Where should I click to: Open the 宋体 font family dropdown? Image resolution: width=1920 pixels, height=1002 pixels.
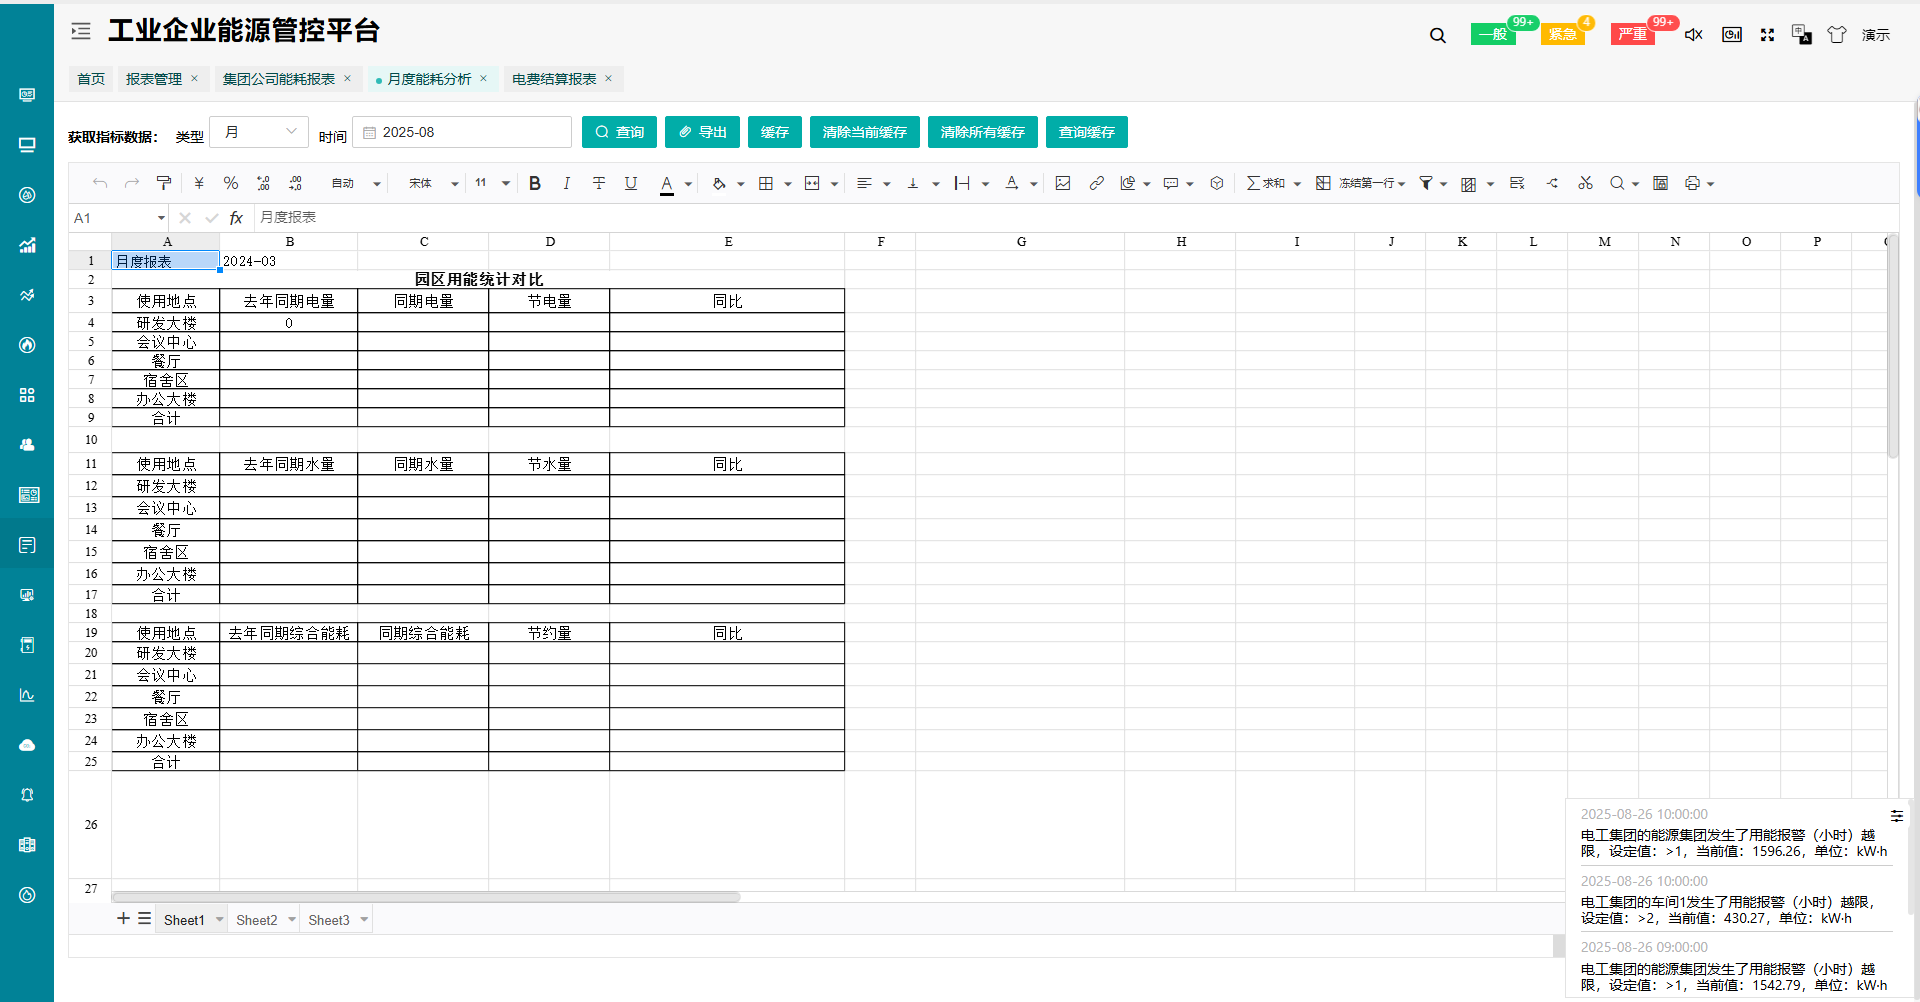click(x=433, y=183)
